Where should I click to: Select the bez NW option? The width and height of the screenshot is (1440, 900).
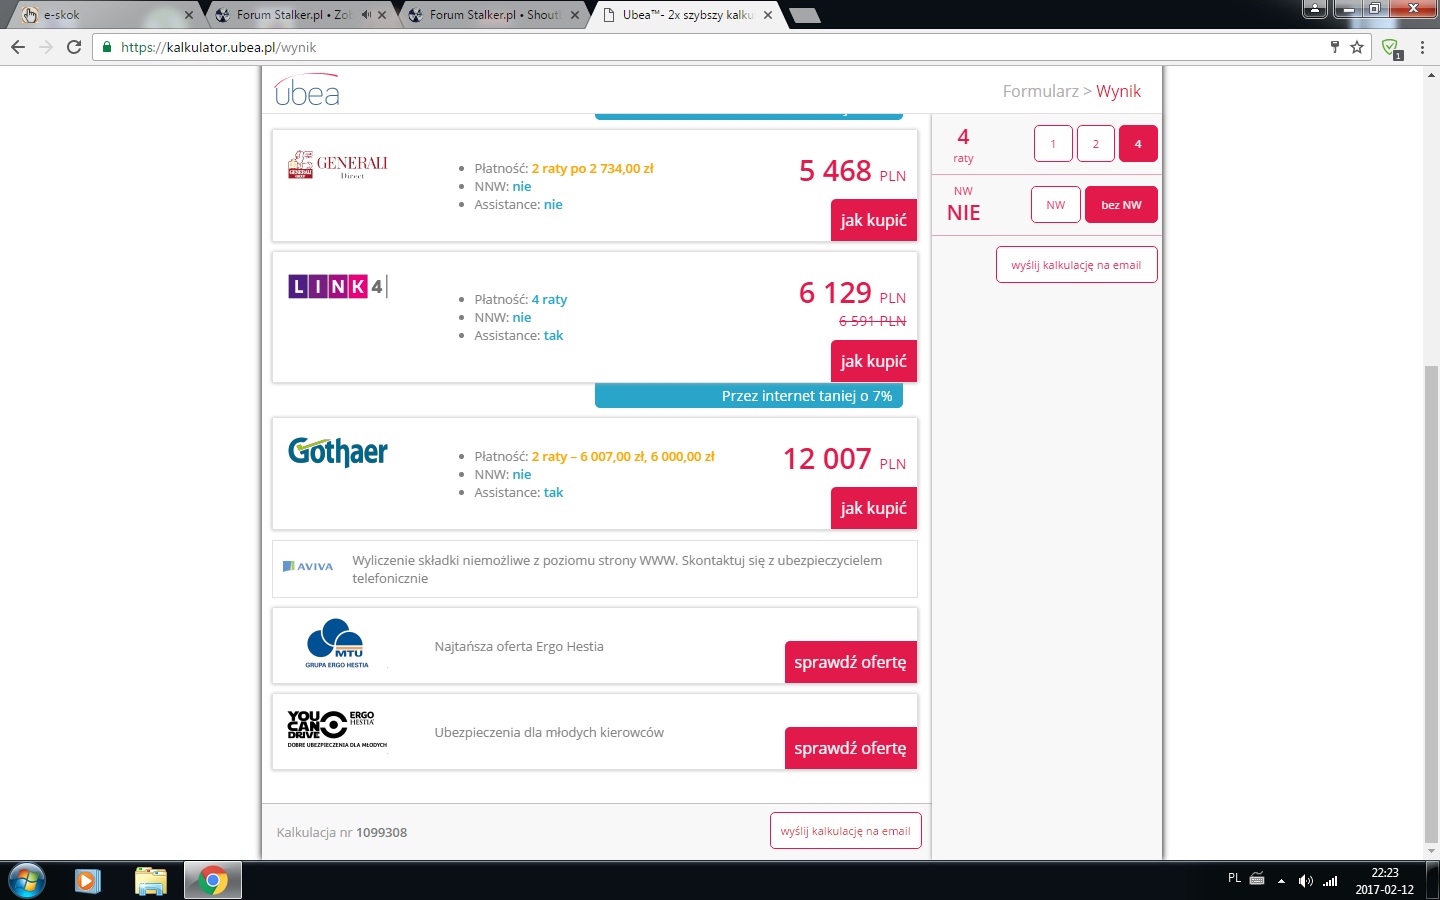tap(1121, 205)
